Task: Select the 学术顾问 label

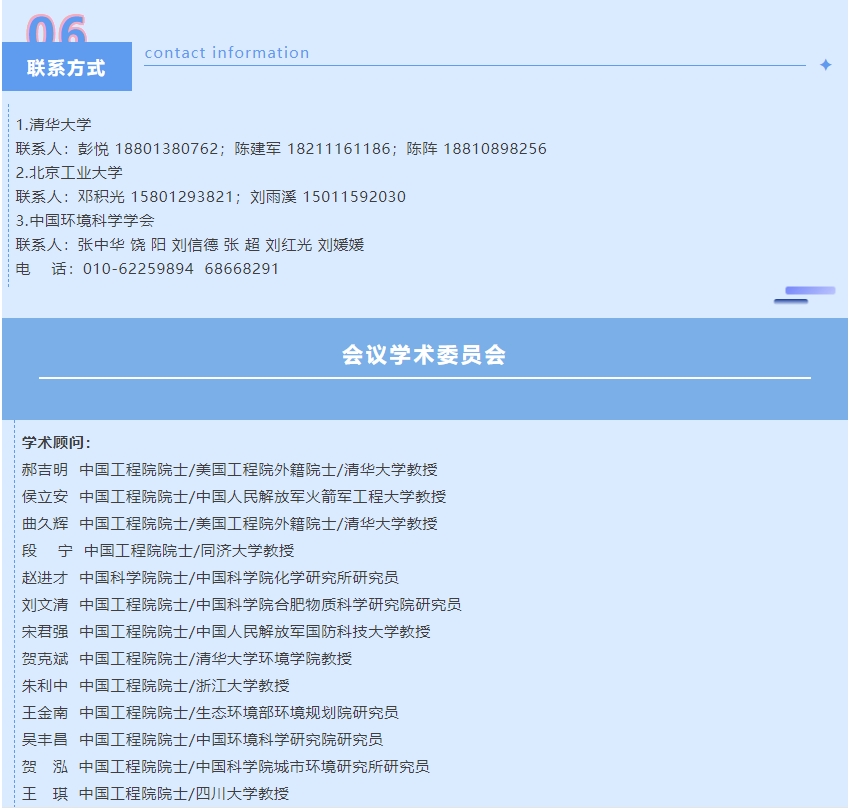Action: click(x=56, y=442)
